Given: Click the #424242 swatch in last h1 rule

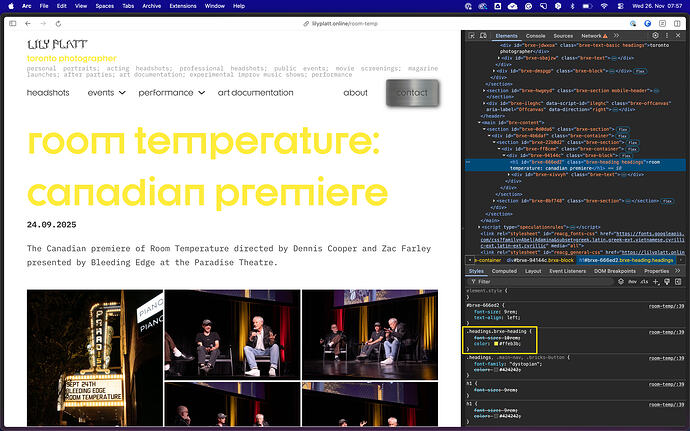Looking at the screenshot, I should (x=496, y=416).
